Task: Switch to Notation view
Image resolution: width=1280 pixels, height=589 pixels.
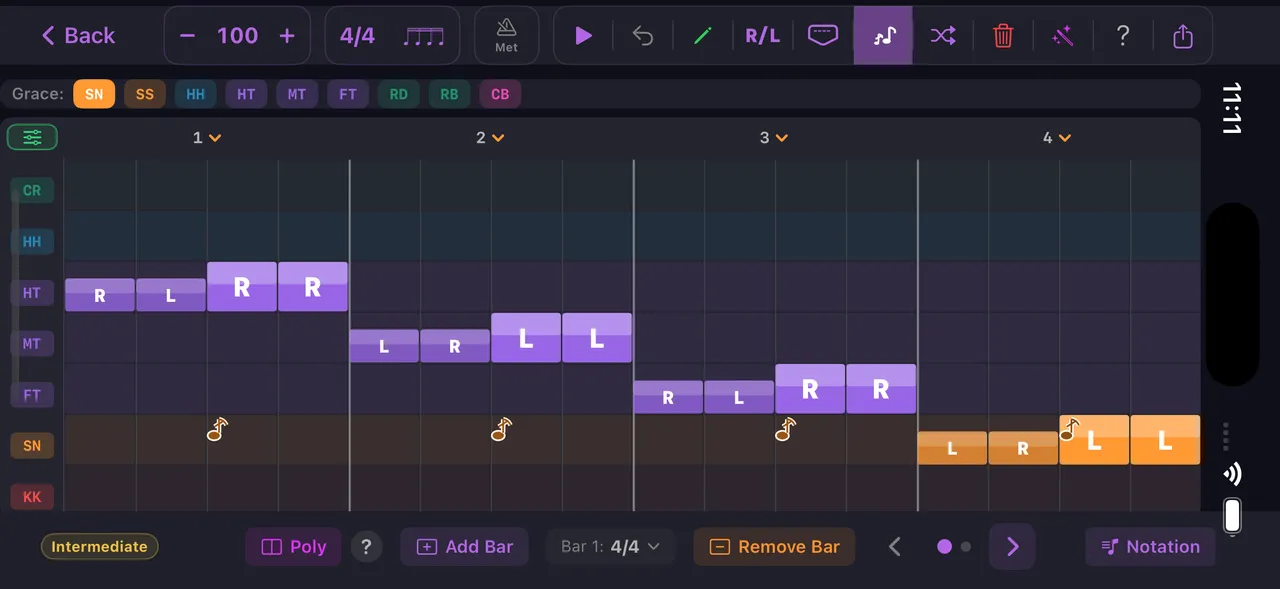Action: point(1150,547)
